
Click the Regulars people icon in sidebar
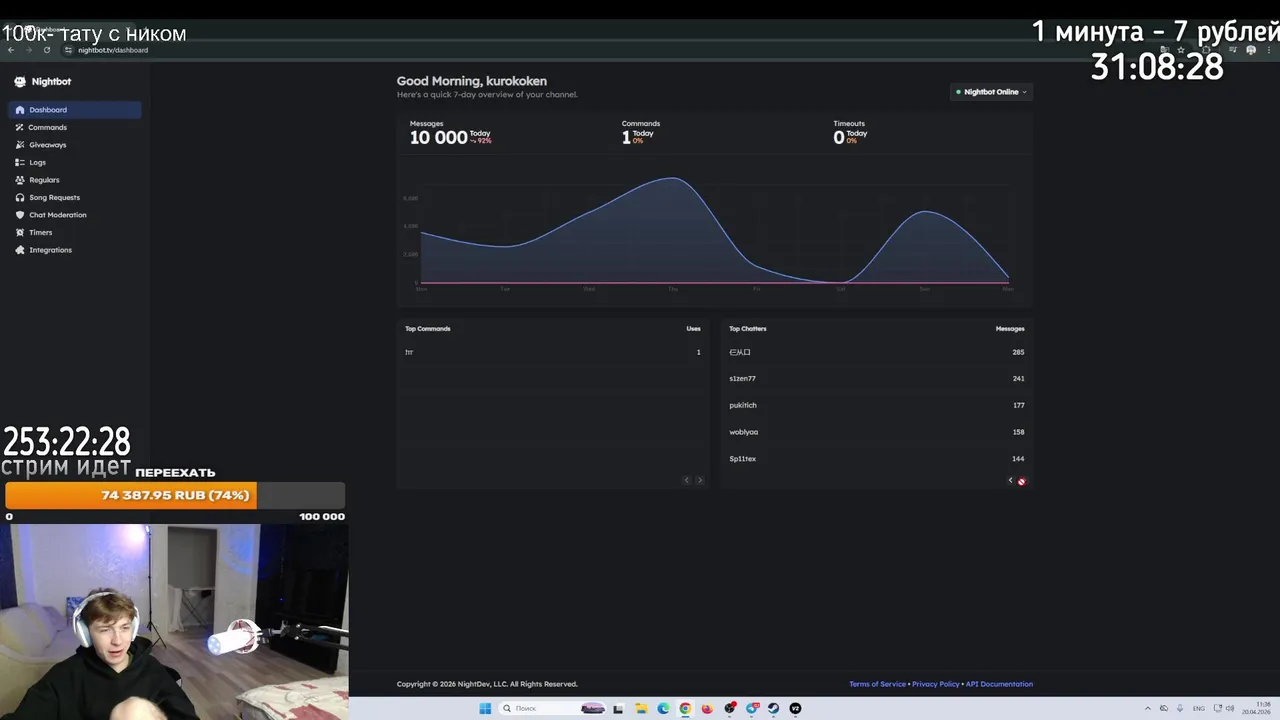pos(20,180)
